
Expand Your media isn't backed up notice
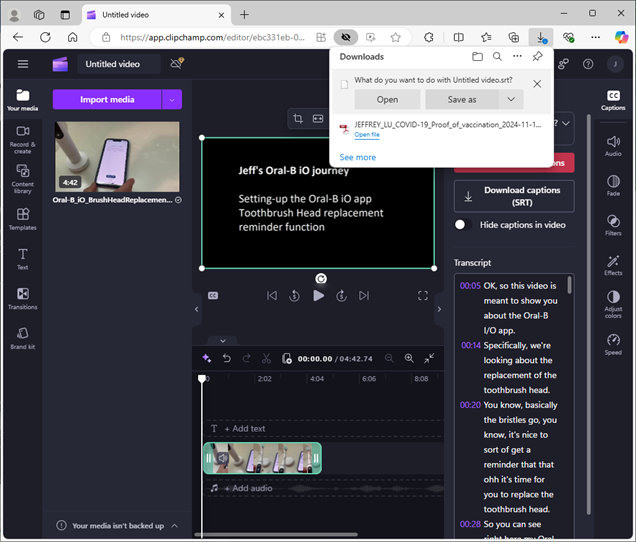point(175,526)
